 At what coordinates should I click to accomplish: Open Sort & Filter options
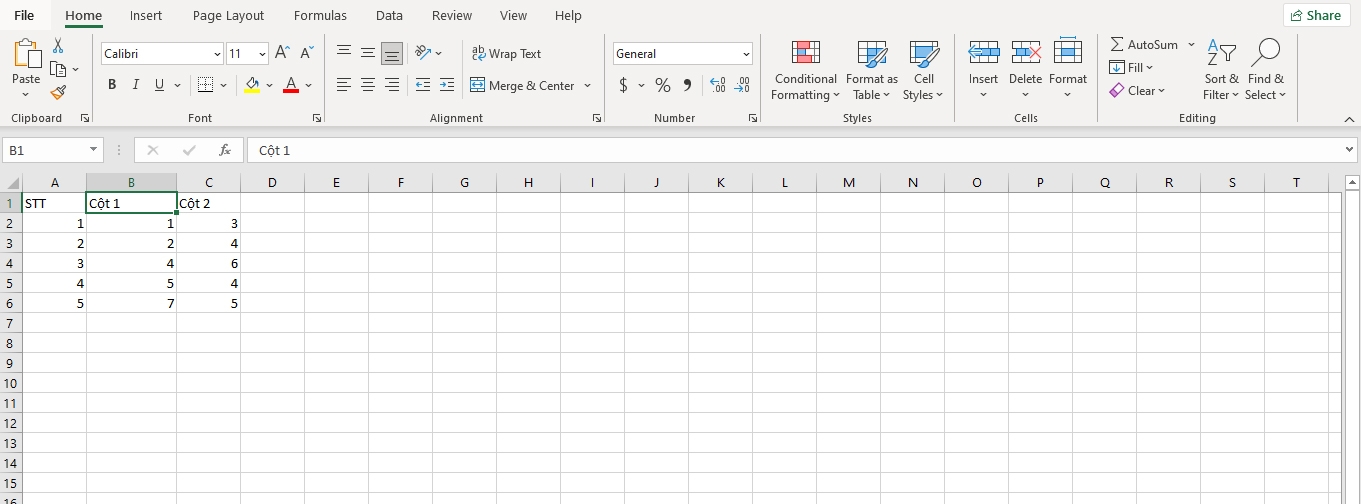(1221, 70)
